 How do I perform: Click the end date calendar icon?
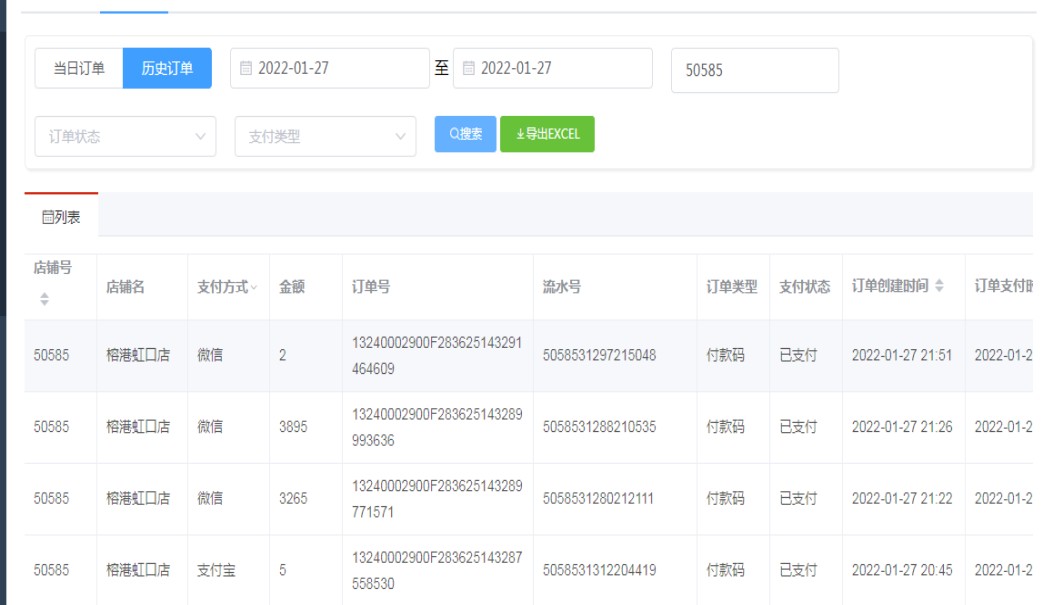coord(469,69)
